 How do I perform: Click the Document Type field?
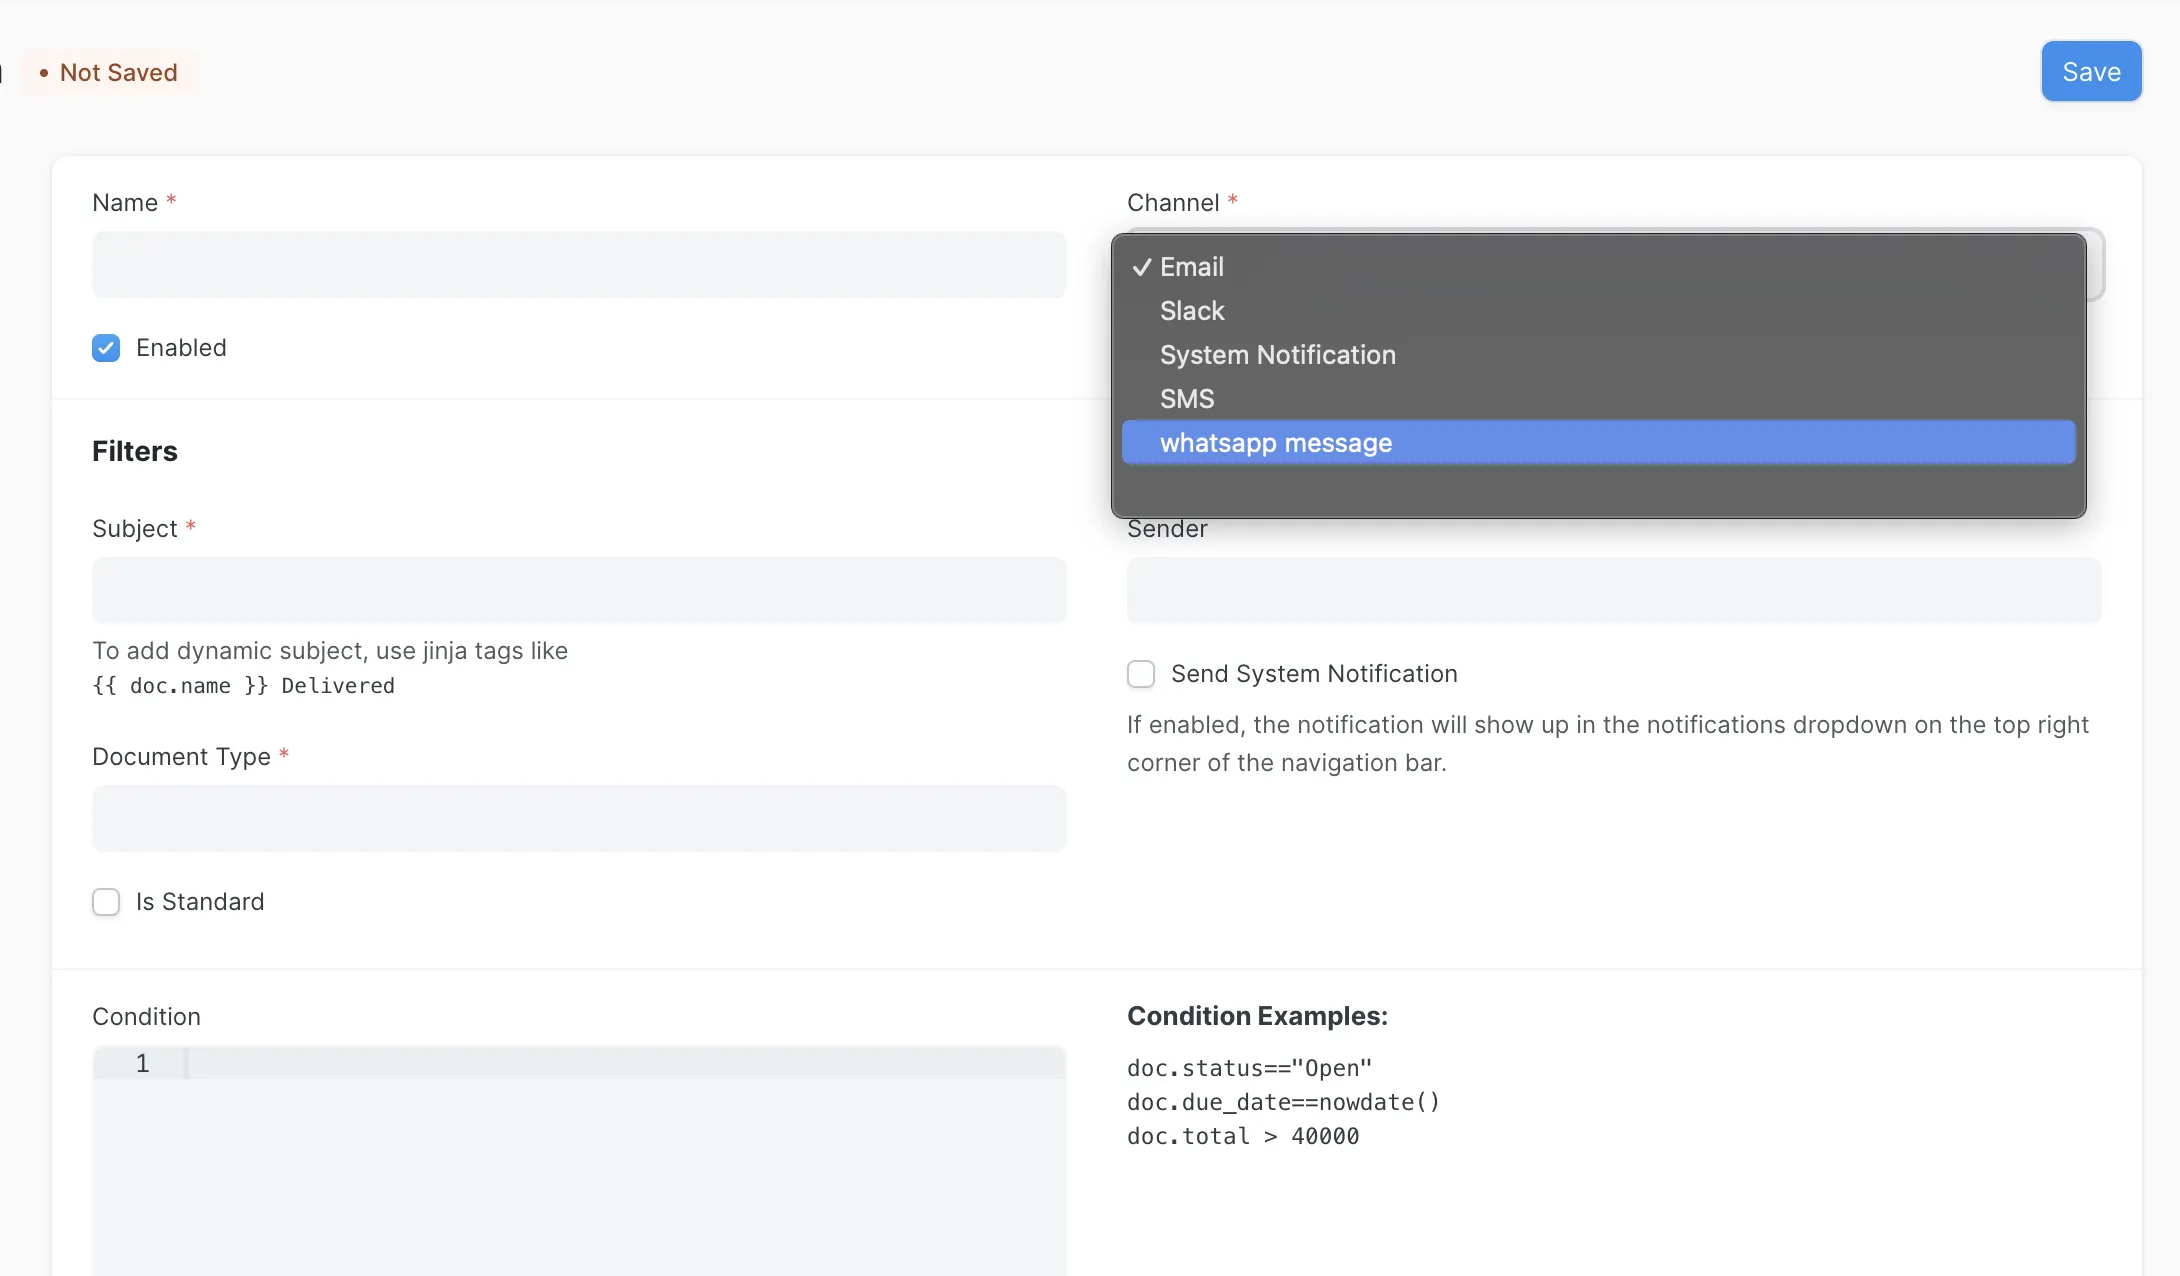point(579,819)
